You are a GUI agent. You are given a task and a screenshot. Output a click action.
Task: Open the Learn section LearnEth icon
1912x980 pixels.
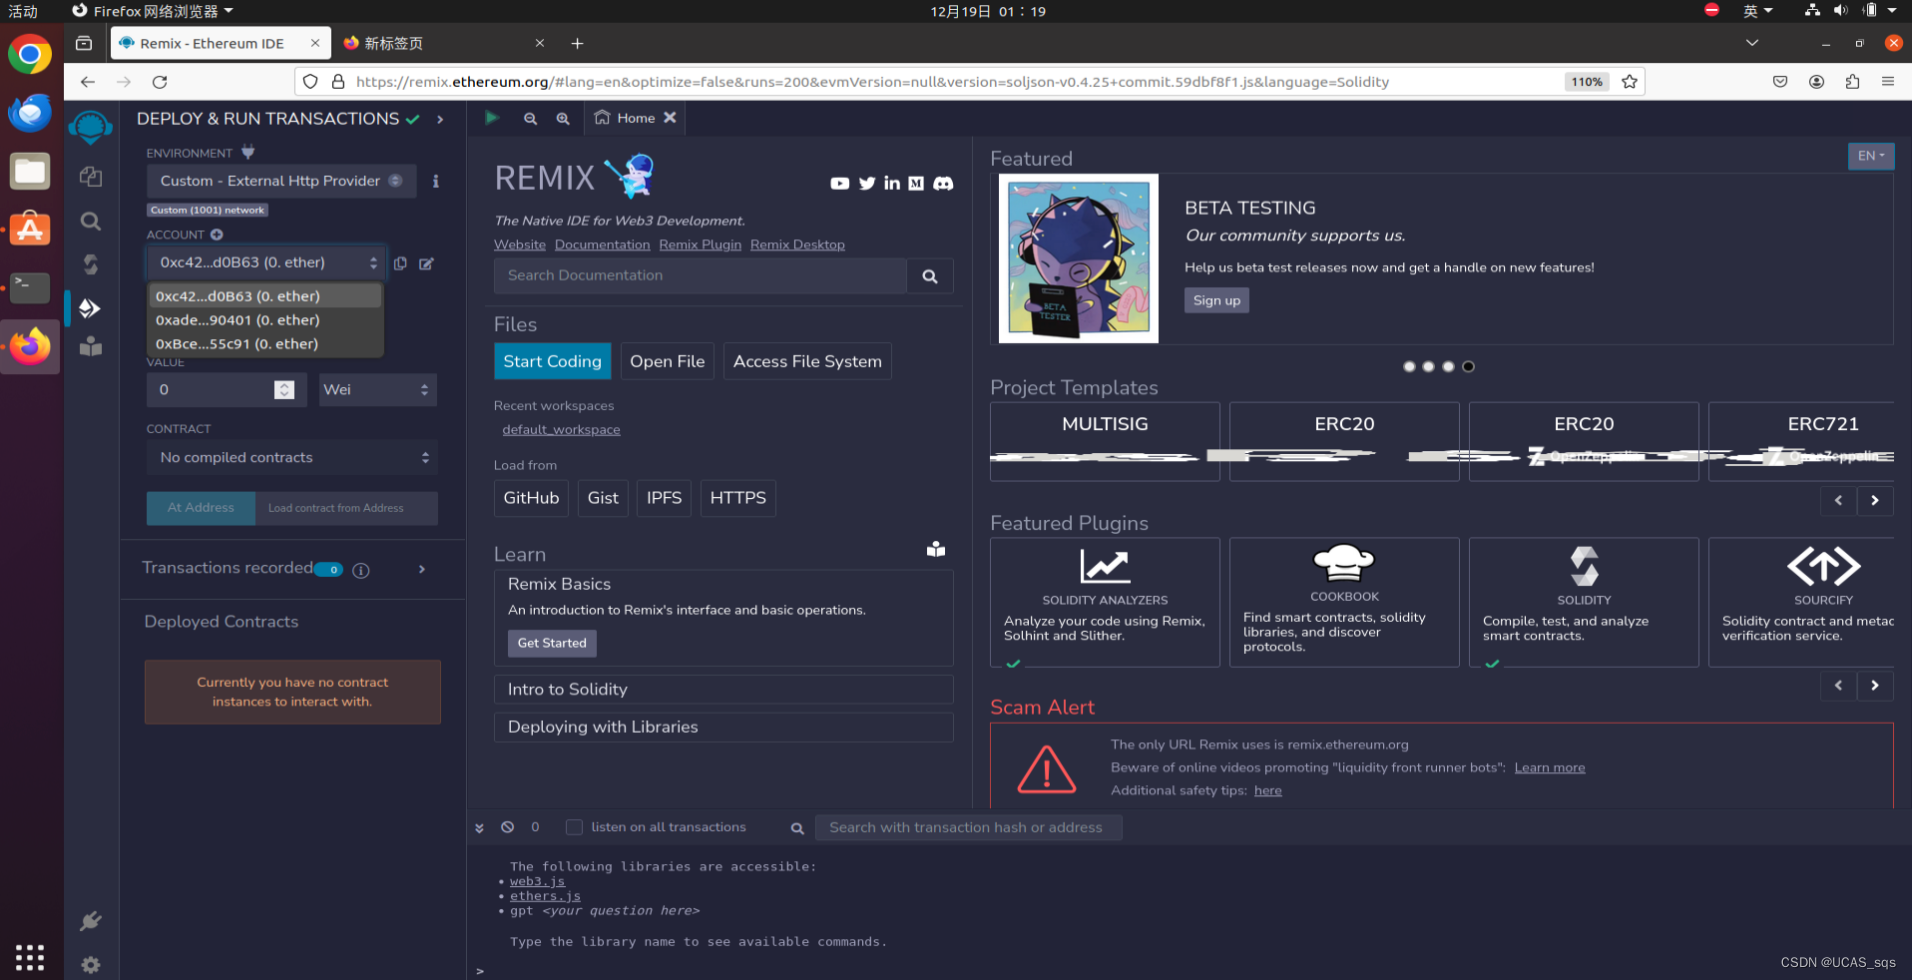pyautogui.click(x=936, y=549)
